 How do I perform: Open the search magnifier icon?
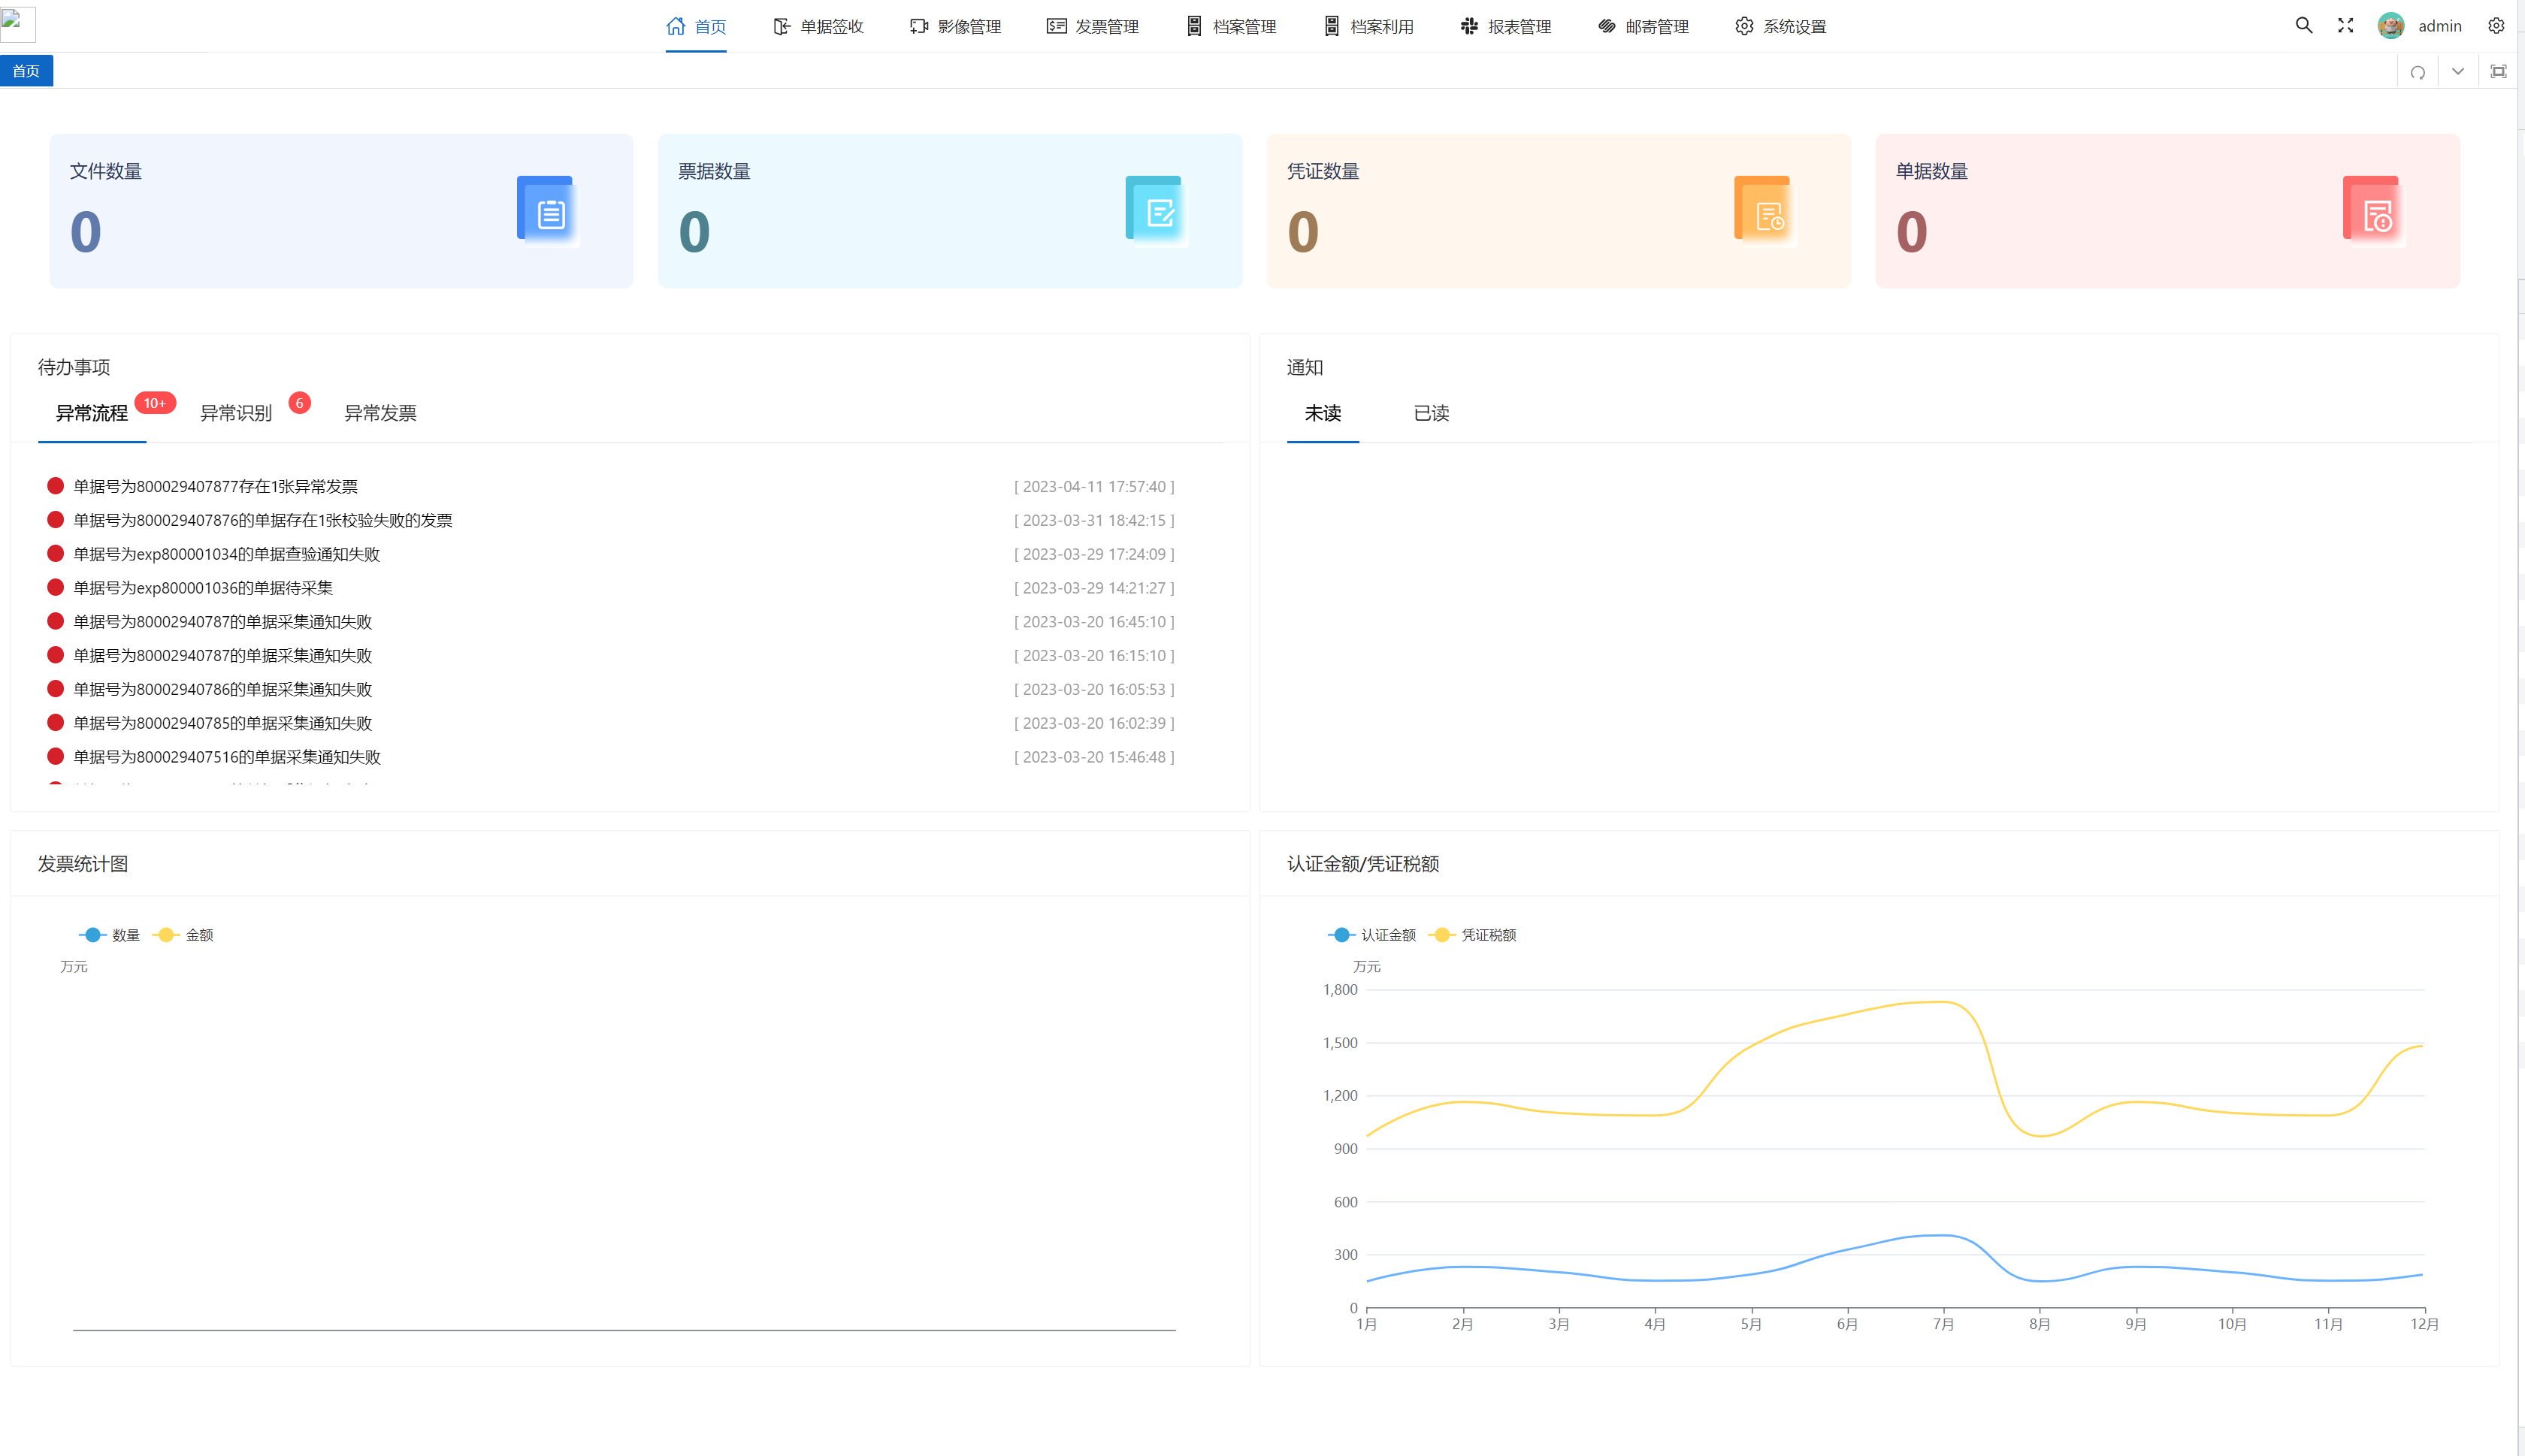(2304, 25)
